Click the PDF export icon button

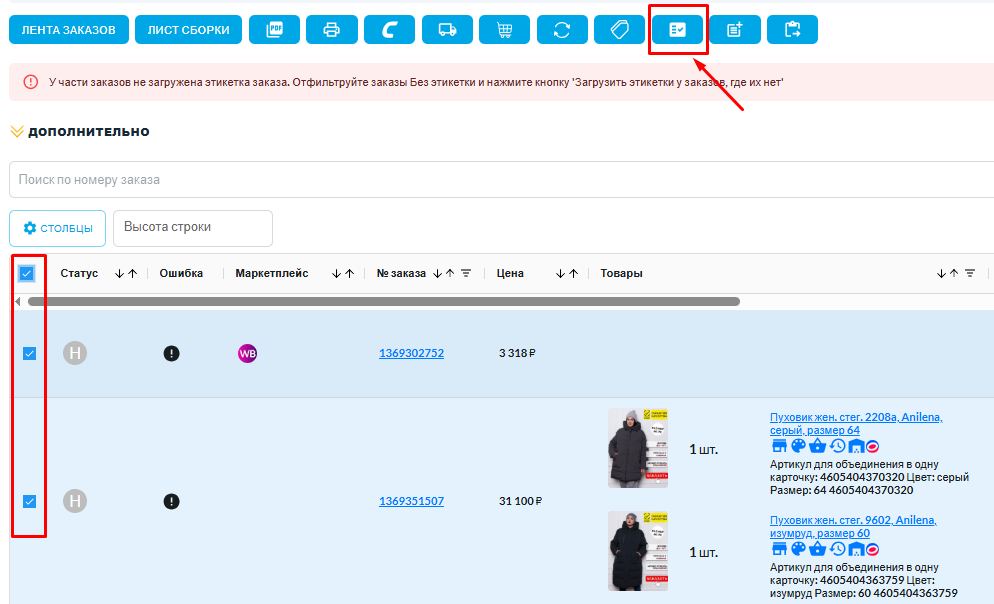click(x=275, y=30)
